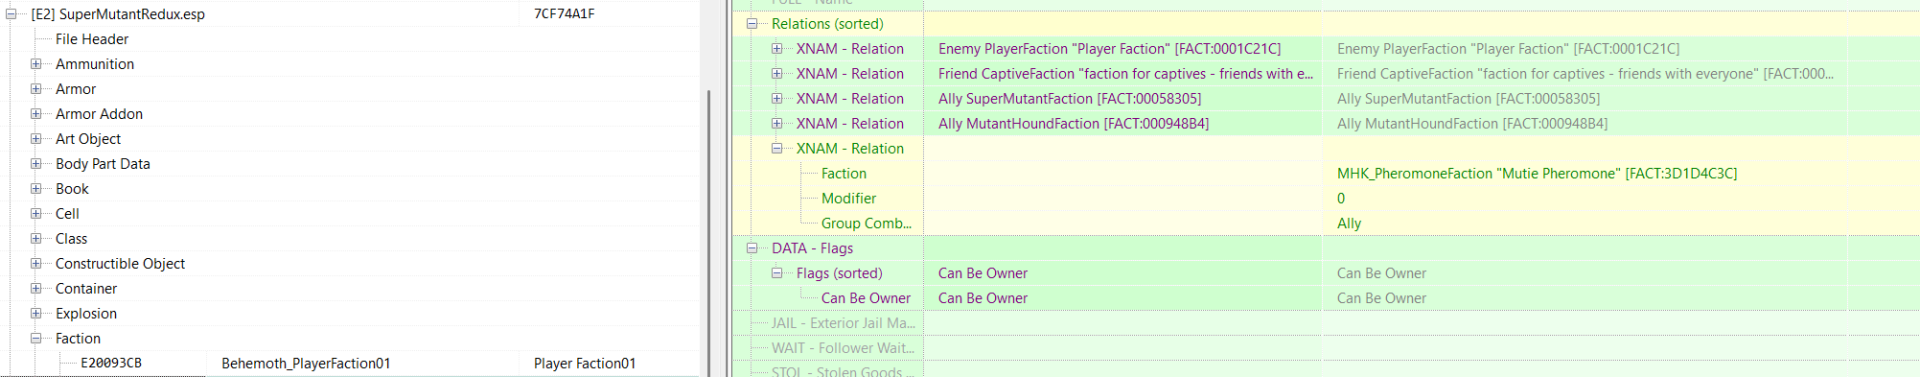Viewport: 1920px width, 377px height.
Task: Collapse the SuperMutantRedux.esp plugin node
Action: (x=11, y=14)
